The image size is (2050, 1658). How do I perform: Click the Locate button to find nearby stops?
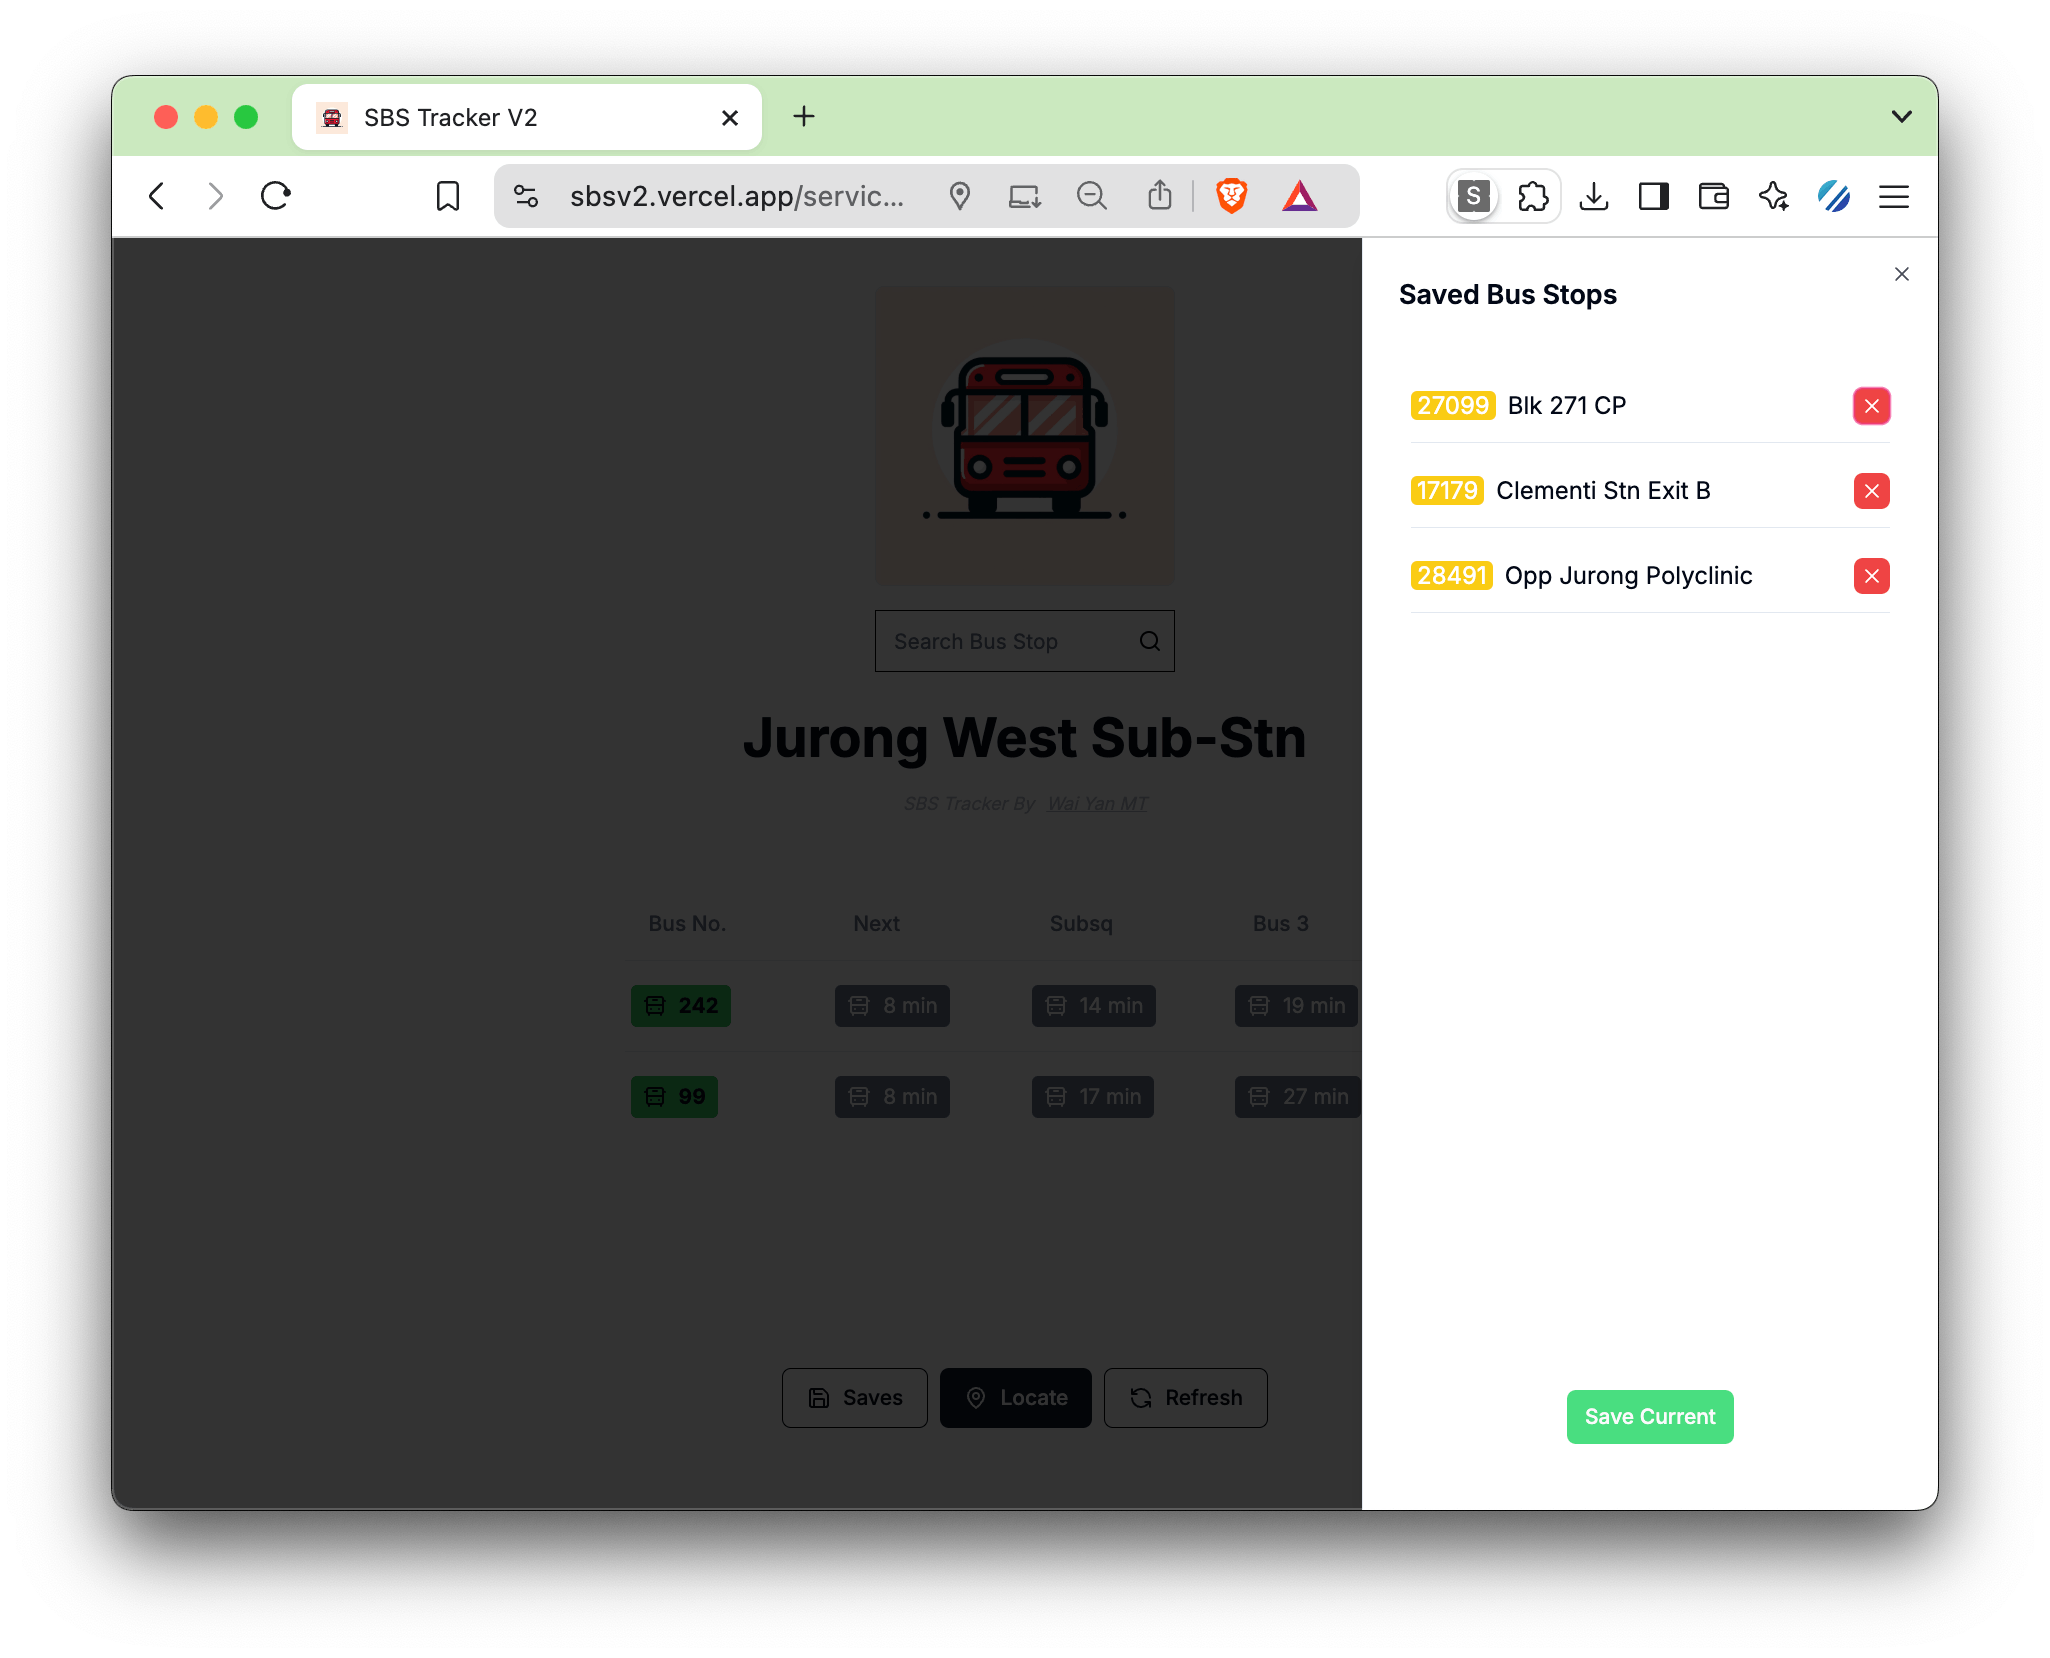[1017, 1396]
